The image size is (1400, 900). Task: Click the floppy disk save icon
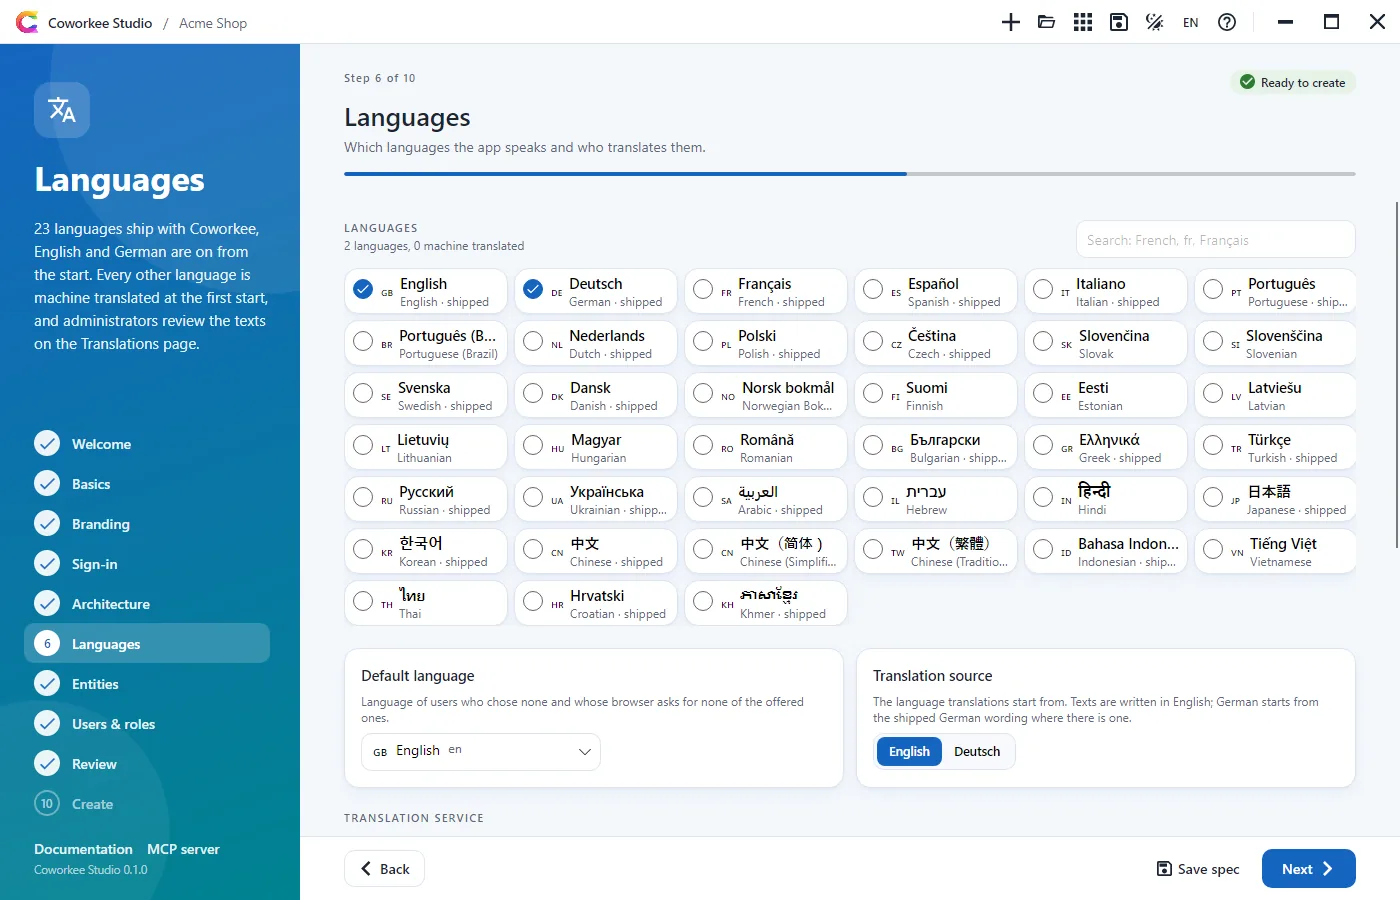[1119, 22]
